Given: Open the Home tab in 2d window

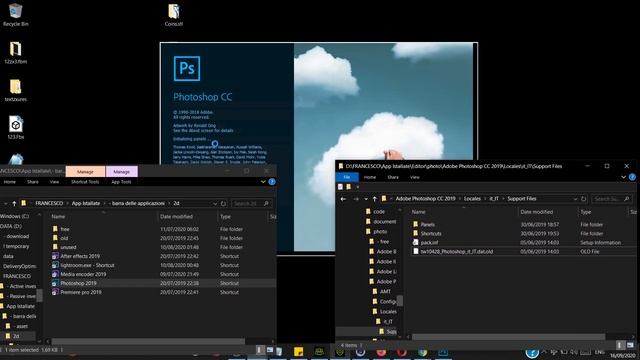Looking at the screenshot, I should (10, 182).
